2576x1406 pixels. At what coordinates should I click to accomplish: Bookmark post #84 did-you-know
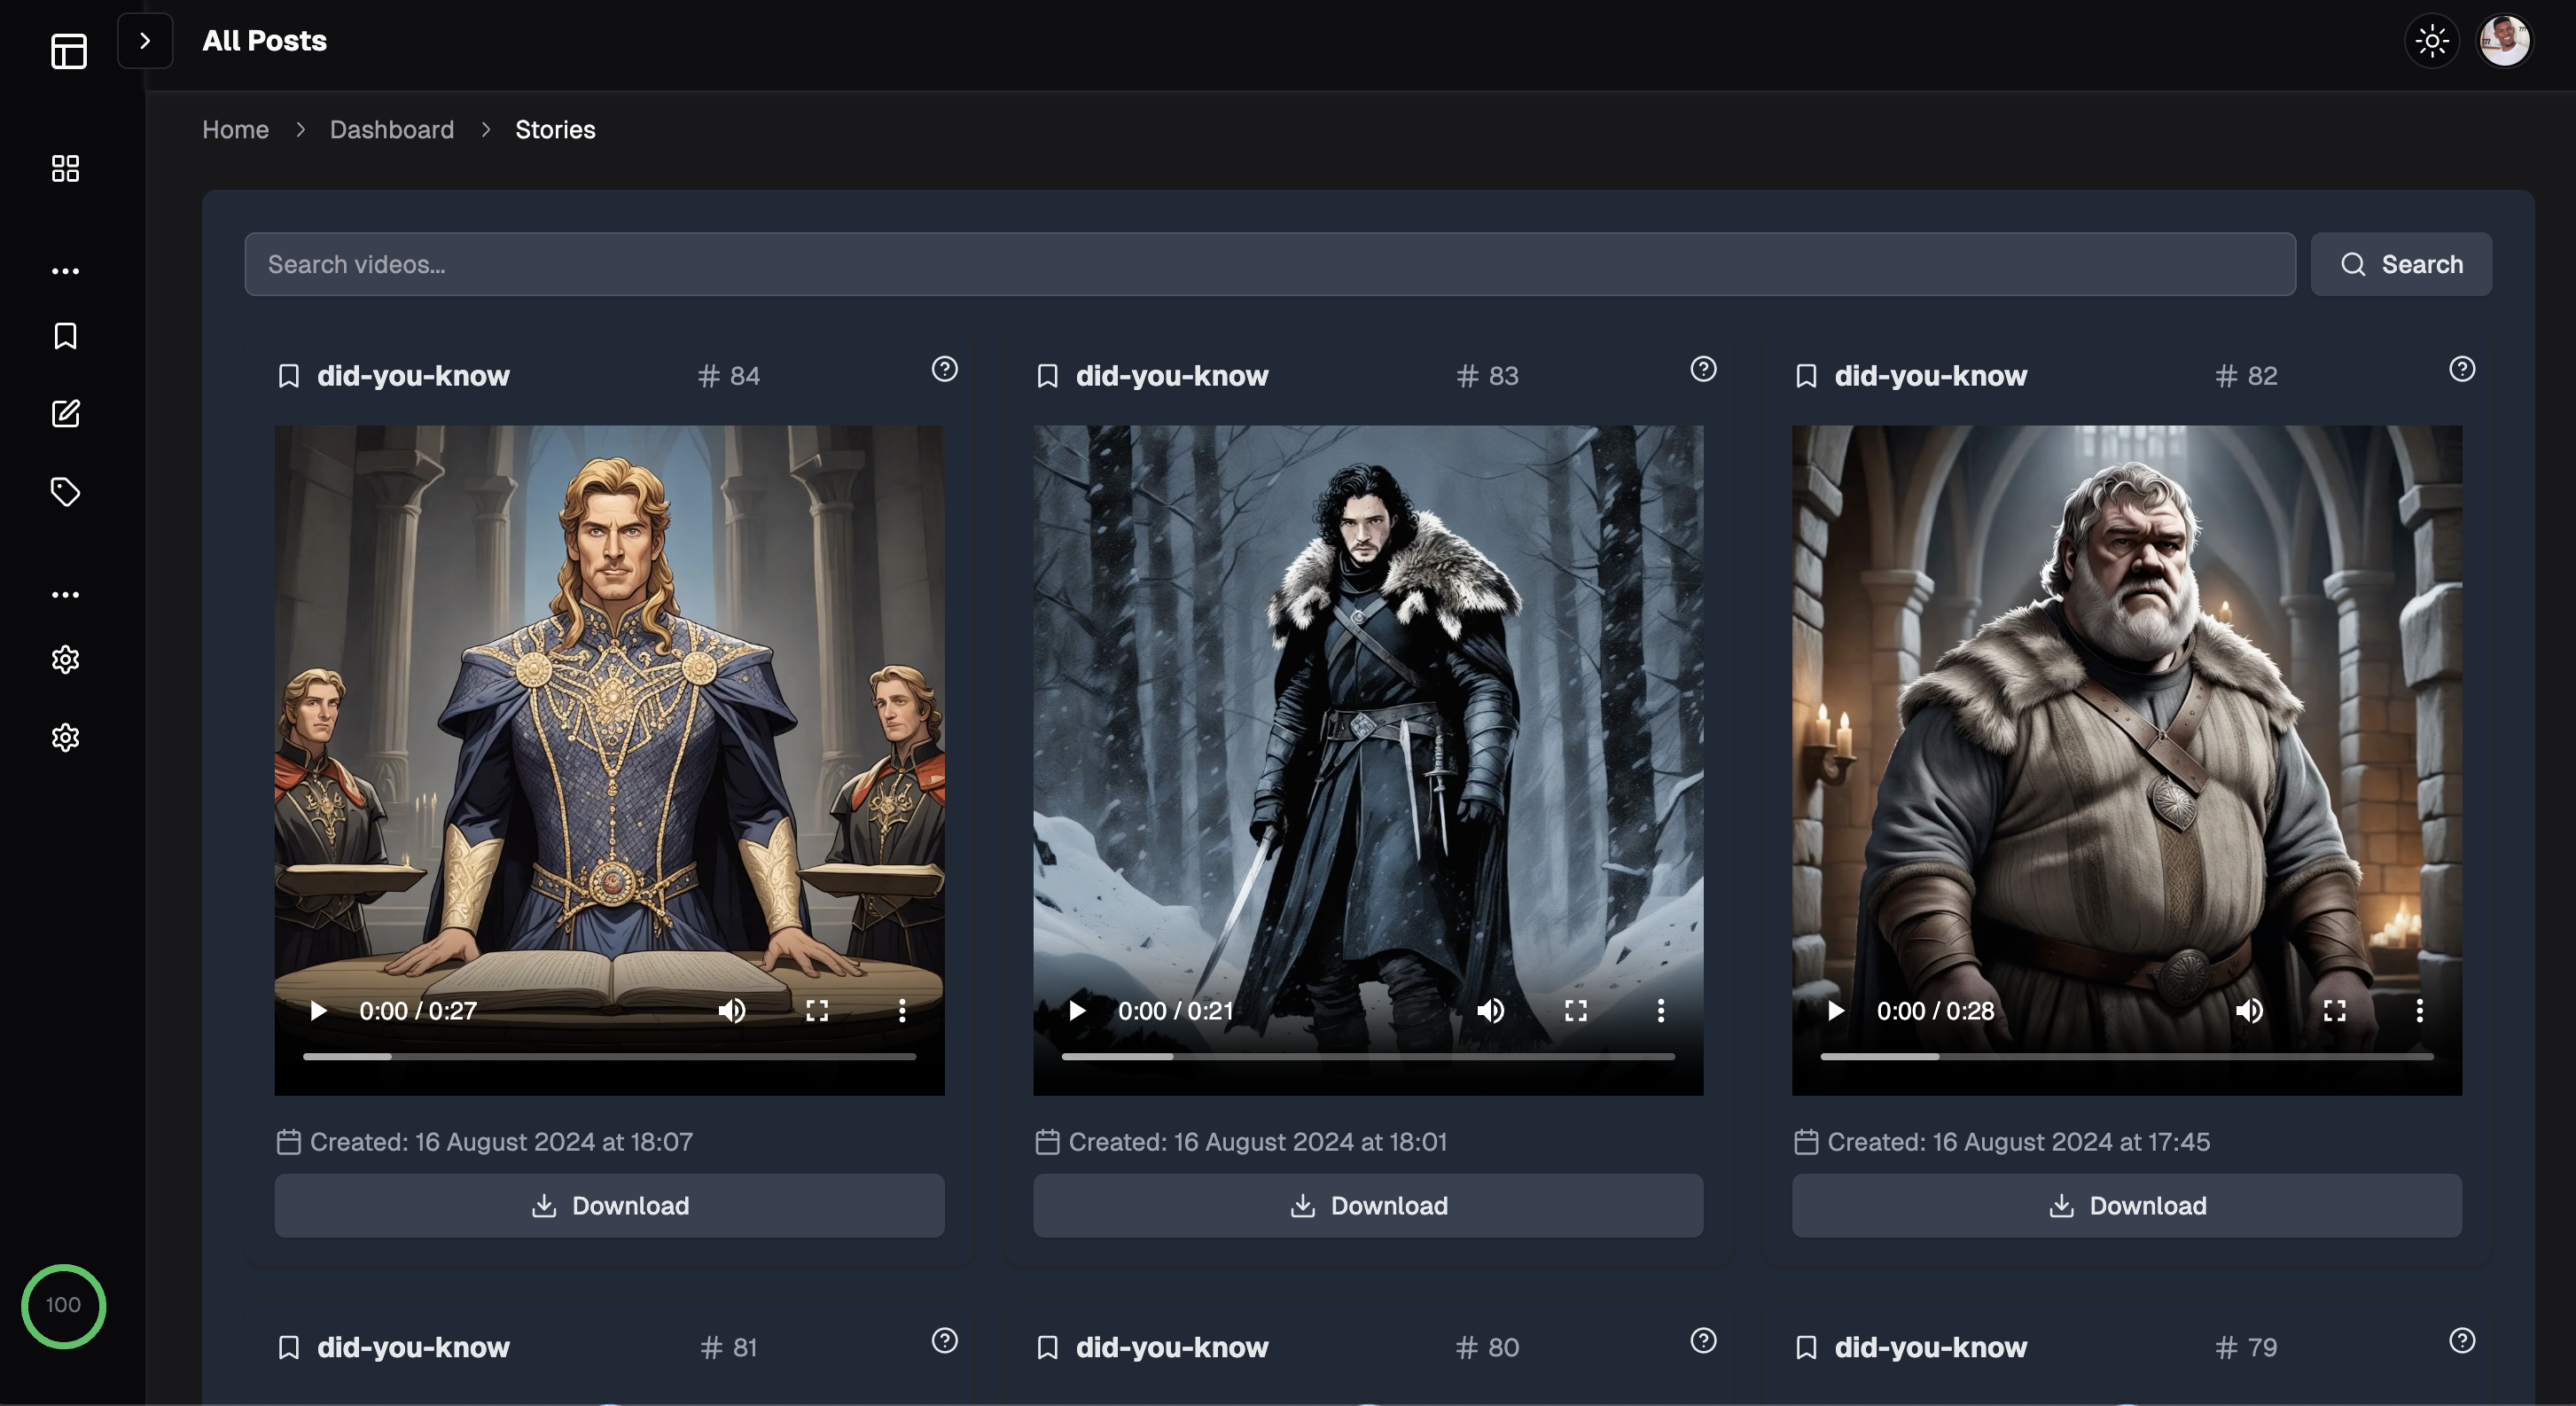pyautogui.click(x=288, y=376)
